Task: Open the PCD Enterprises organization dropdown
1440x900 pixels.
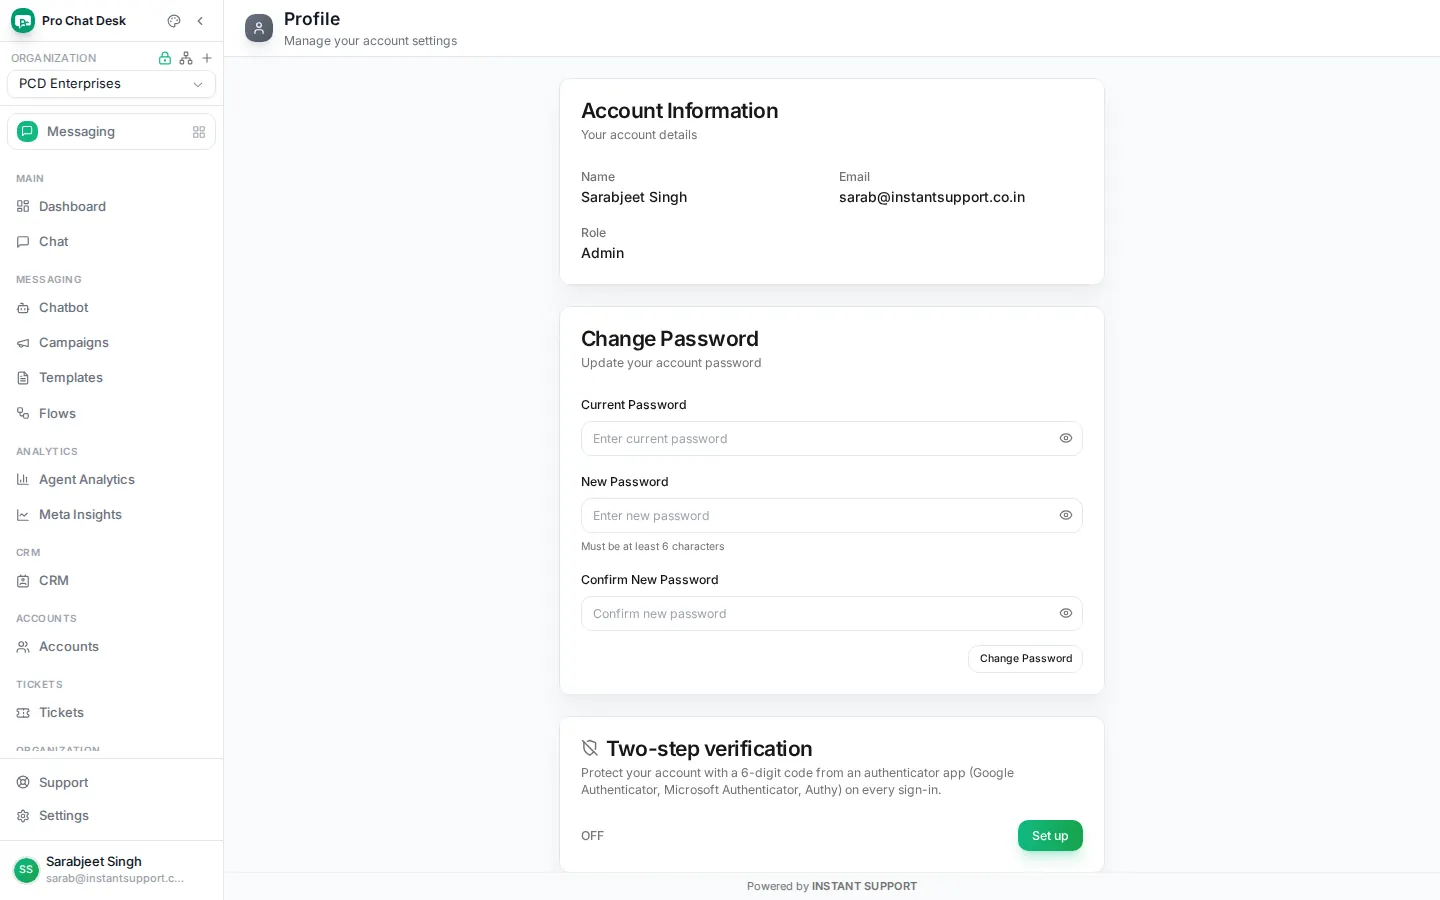Action: click(x=111, y=84)
